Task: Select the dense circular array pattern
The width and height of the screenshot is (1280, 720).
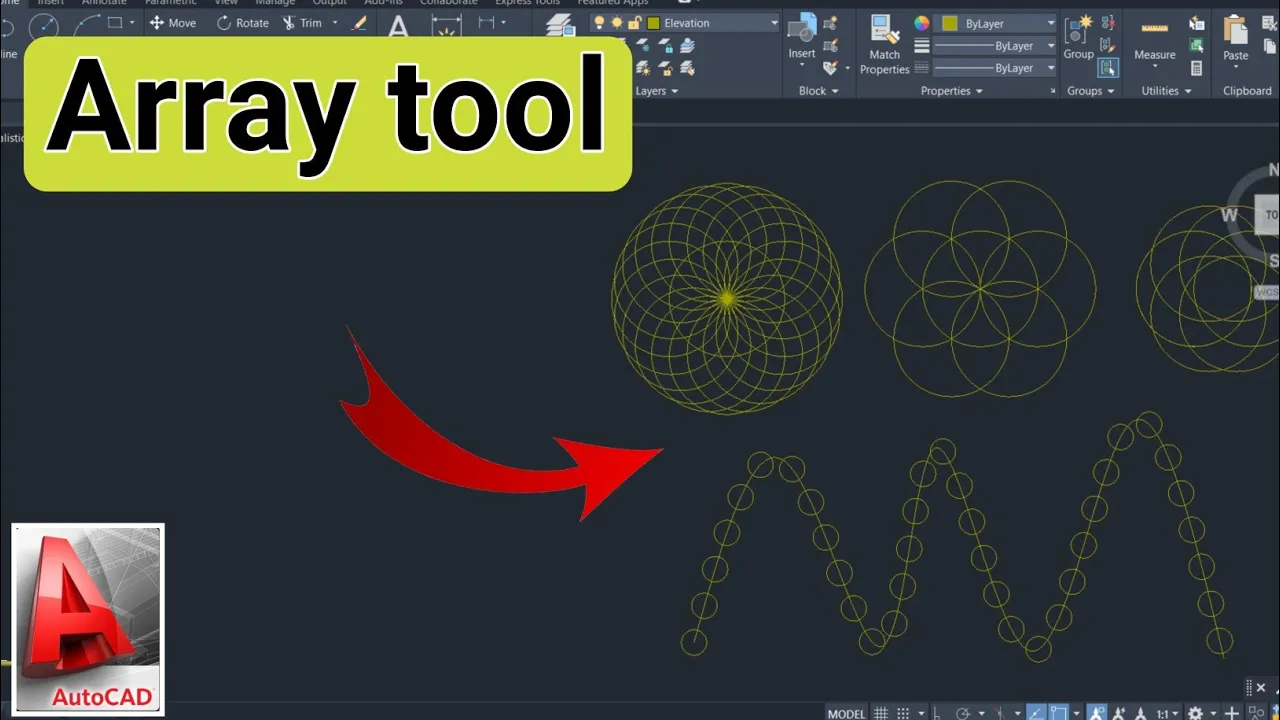Action: click(727, 298)
